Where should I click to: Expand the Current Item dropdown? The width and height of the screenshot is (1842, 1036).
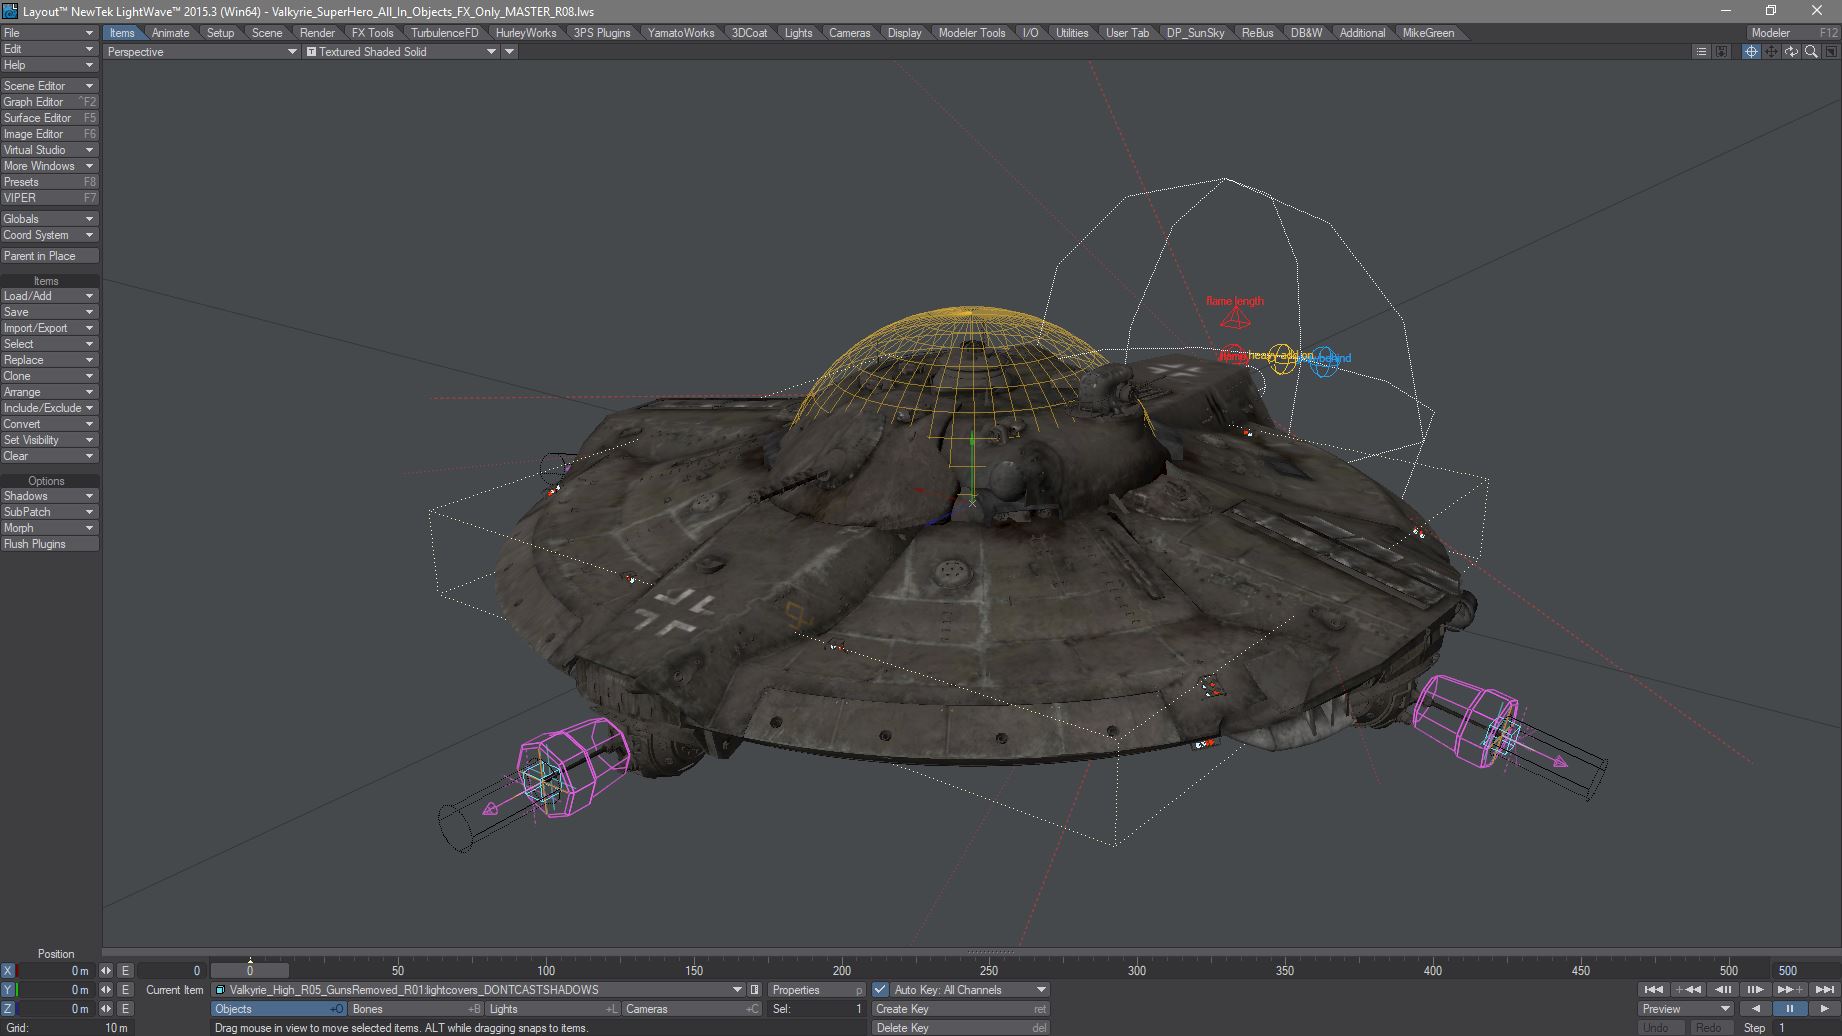(x=737, y=990)
